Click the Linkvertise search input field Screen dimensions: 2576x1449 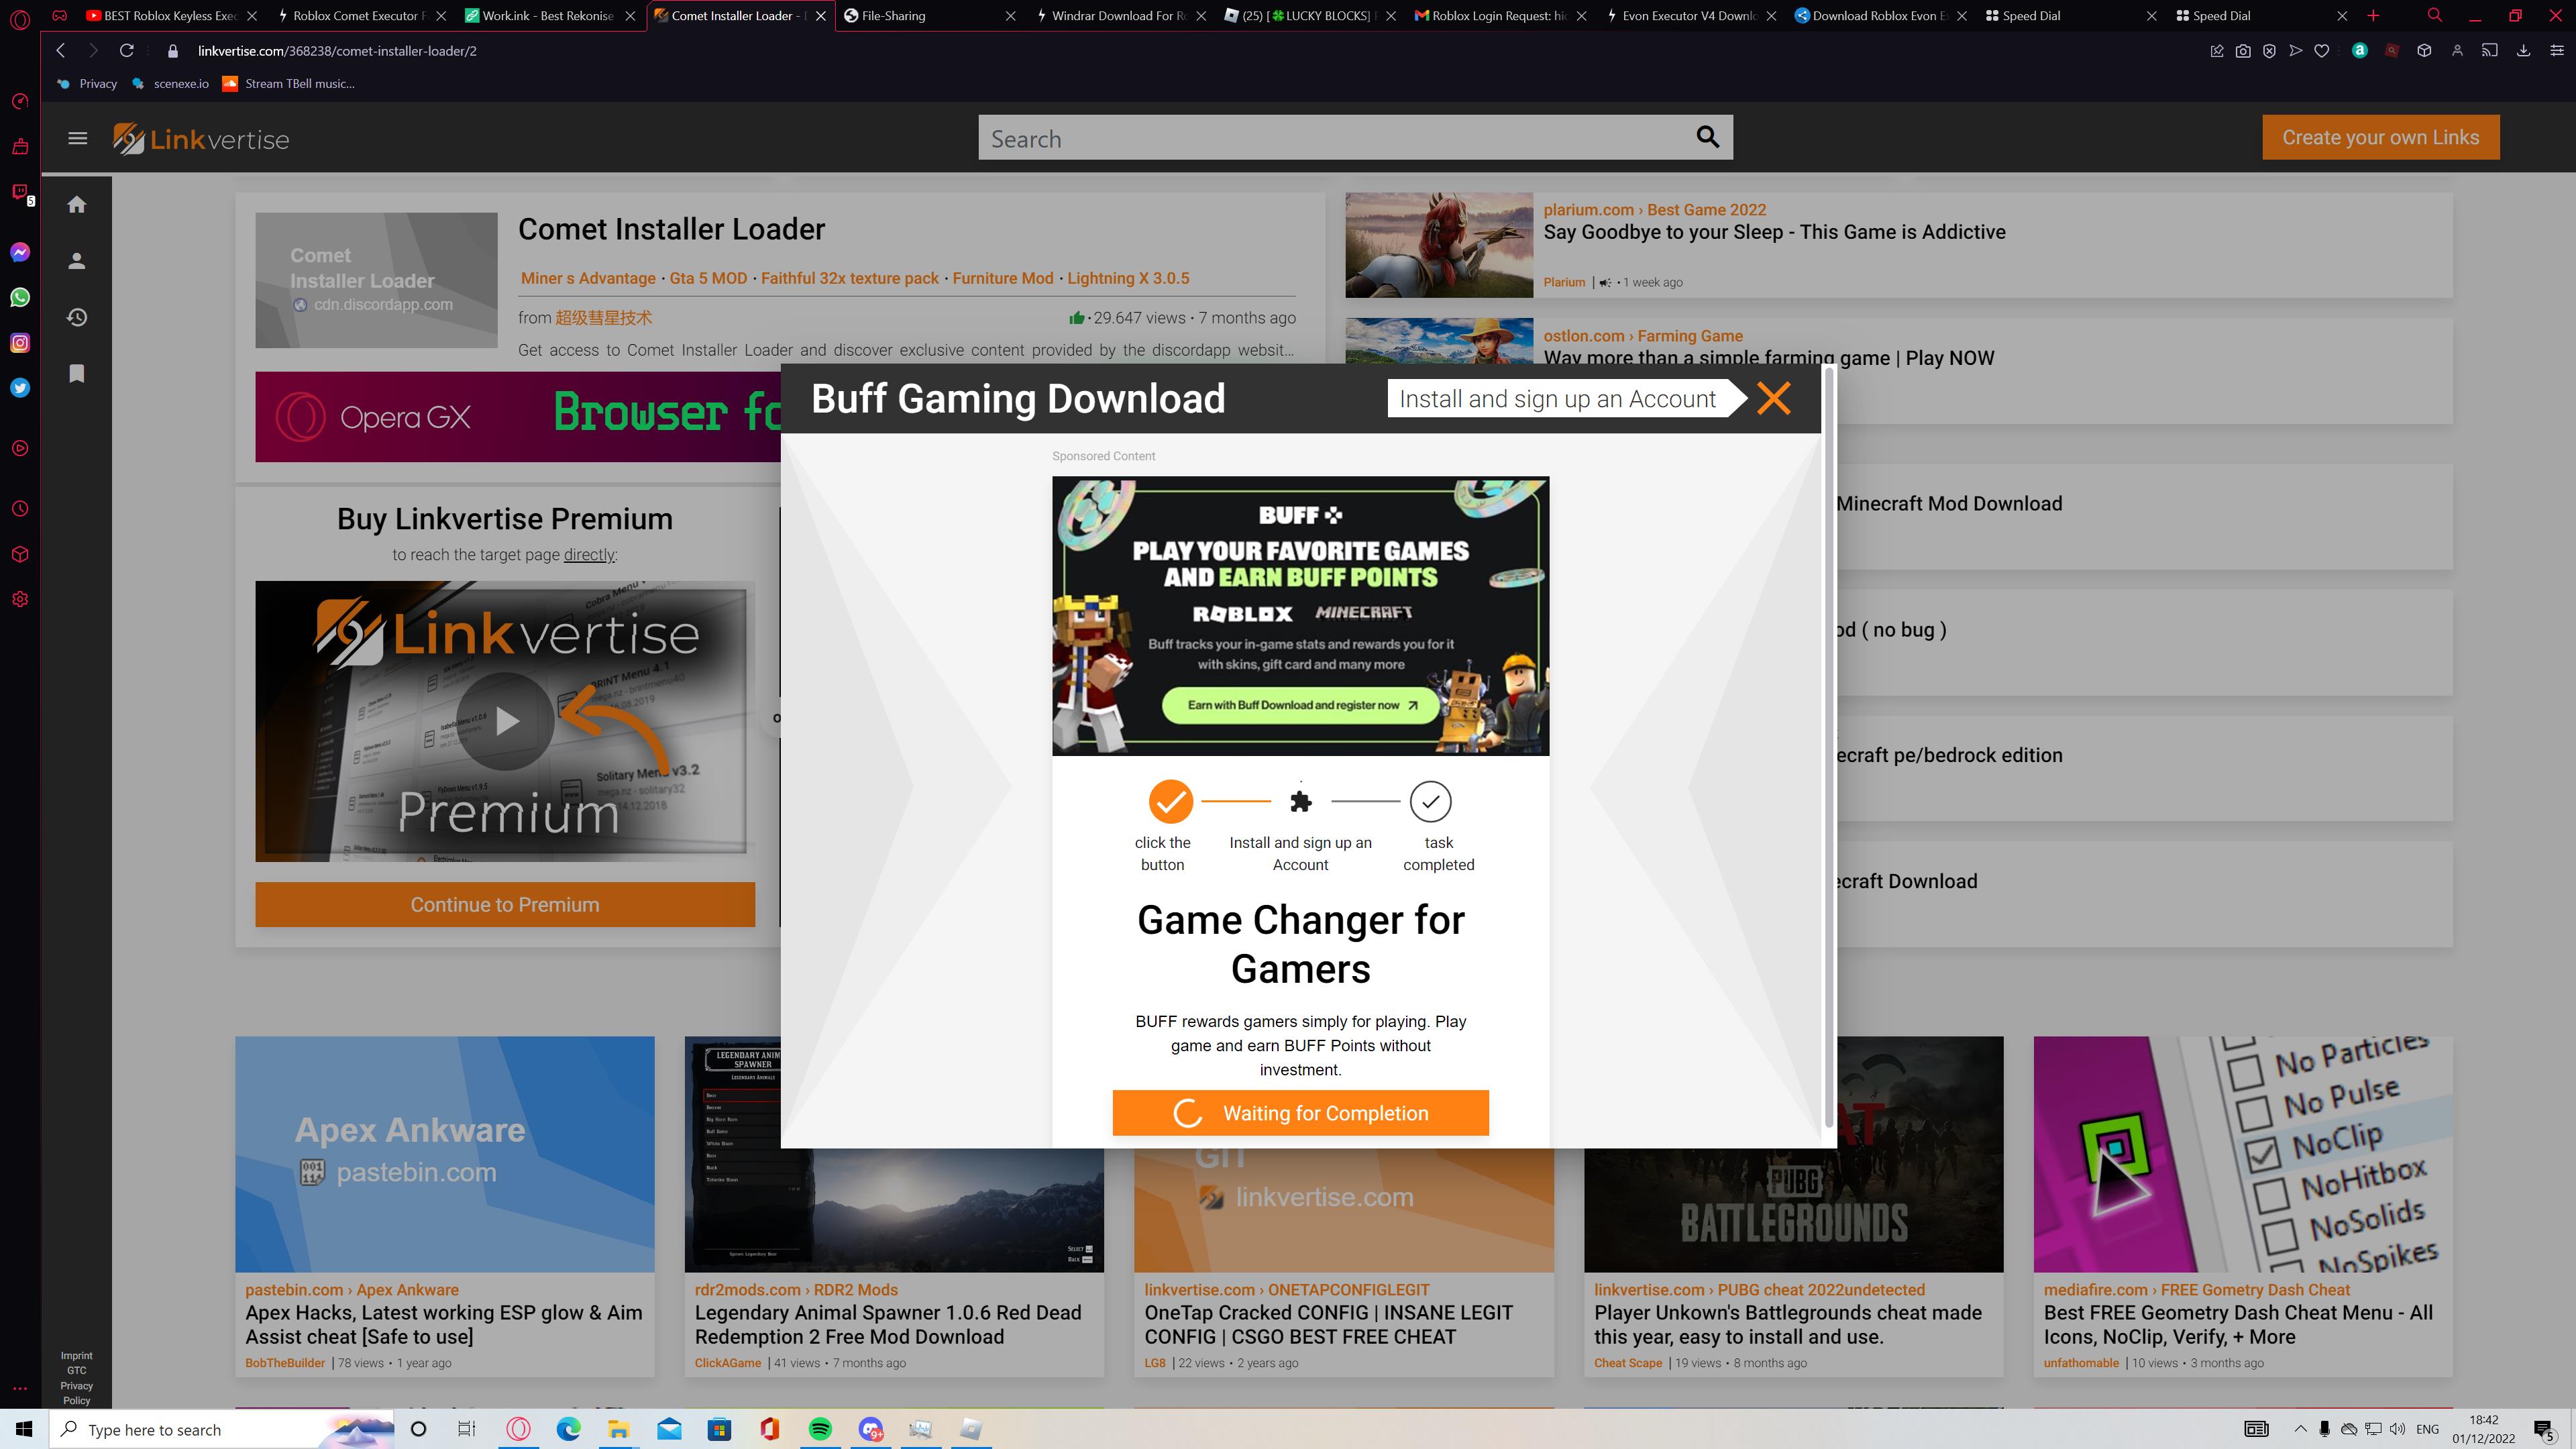(x=1330, y=138)
